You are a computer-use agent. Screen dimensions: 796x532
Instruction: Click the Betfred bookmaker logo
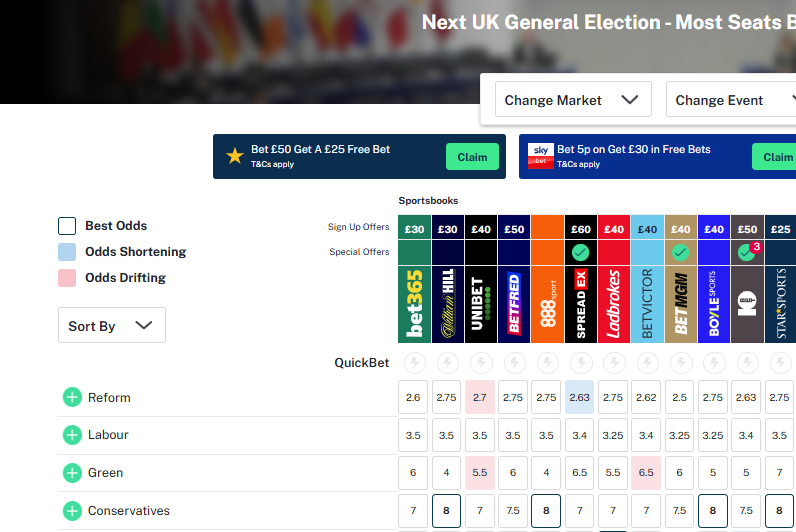point(514,304)
